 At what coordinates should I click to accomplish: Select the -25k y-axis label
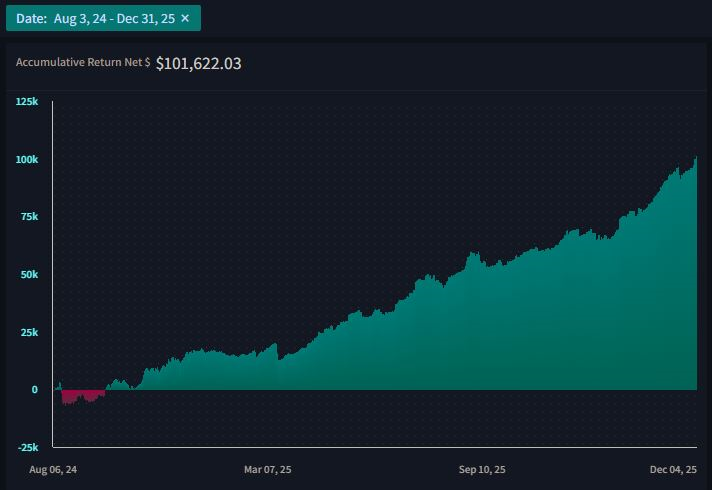(28, 447)
